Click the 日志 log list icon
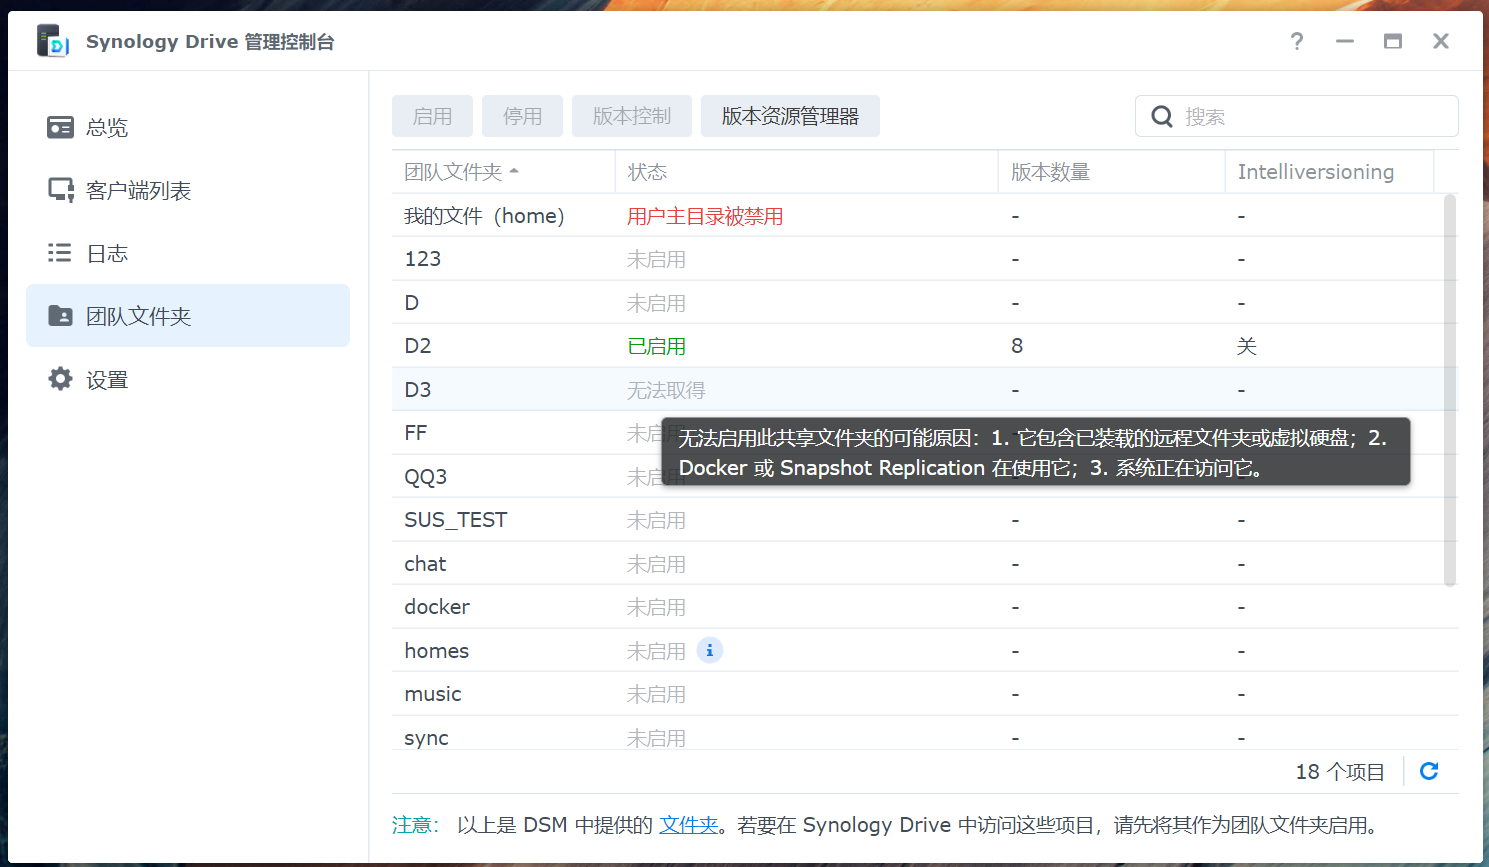 (x=60, y=253)
